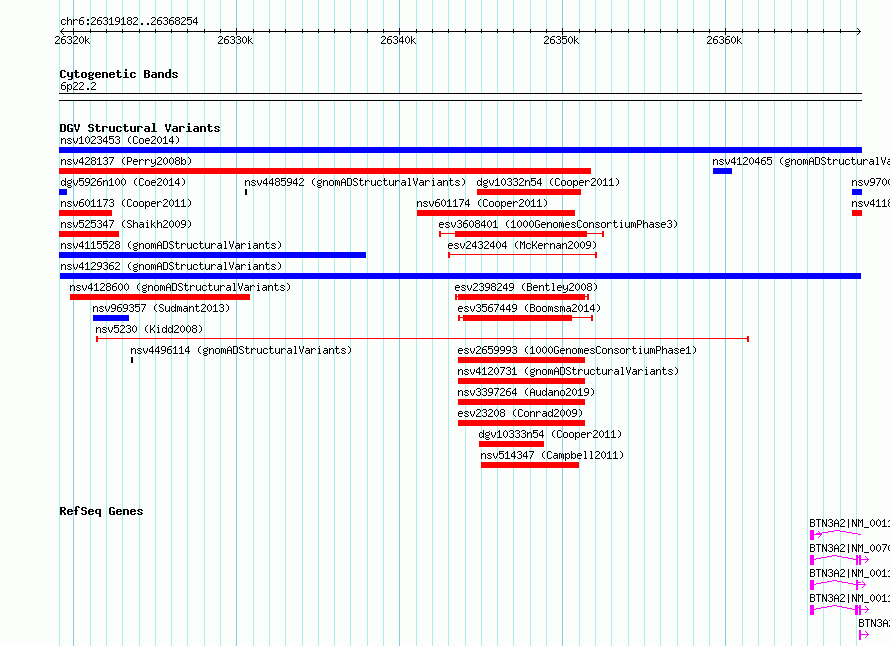
Task: Open nsv601174 (Cooper2011) label
Action: [482, 203]
